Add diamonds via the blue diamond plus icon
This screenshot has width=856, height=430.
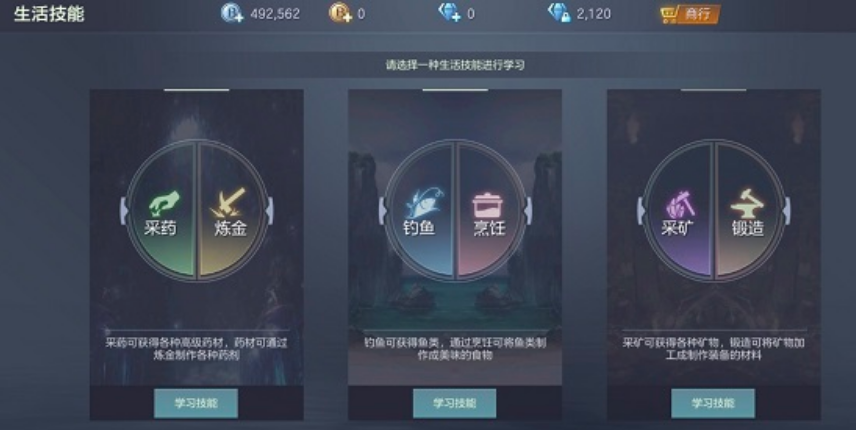[x=450, y=13]
